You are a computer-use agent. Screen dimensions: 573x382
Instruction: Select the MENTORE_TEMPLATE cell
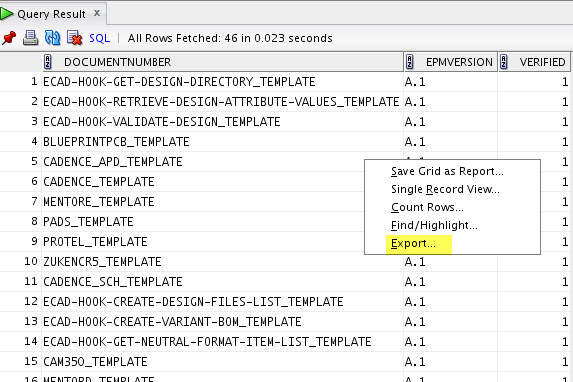point(203,202)
